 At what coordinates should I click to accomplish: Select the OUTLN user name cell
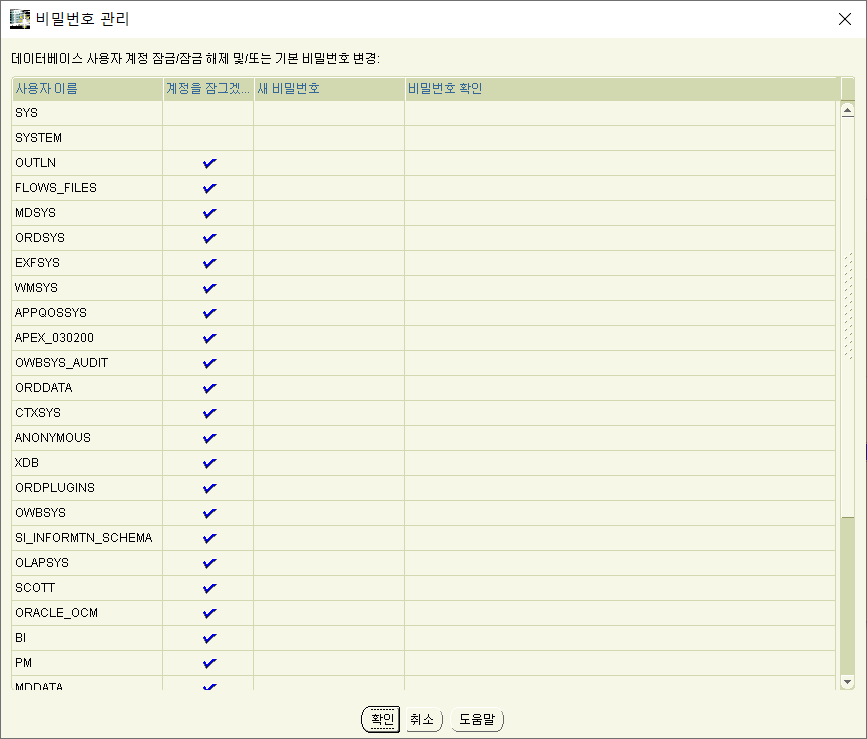pos(87,163)
